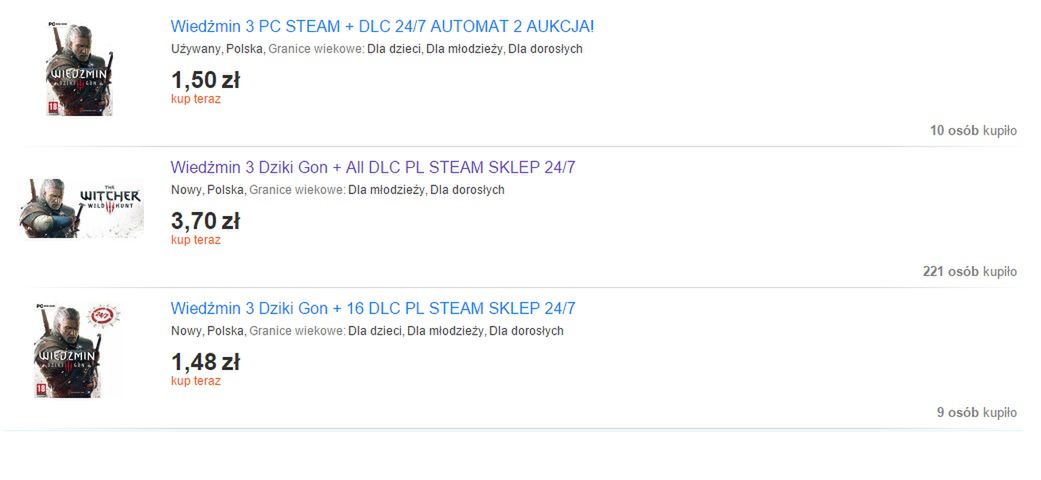Click the 3,70 zł price
Screen dimensions: 1041x480
[205, 220]
